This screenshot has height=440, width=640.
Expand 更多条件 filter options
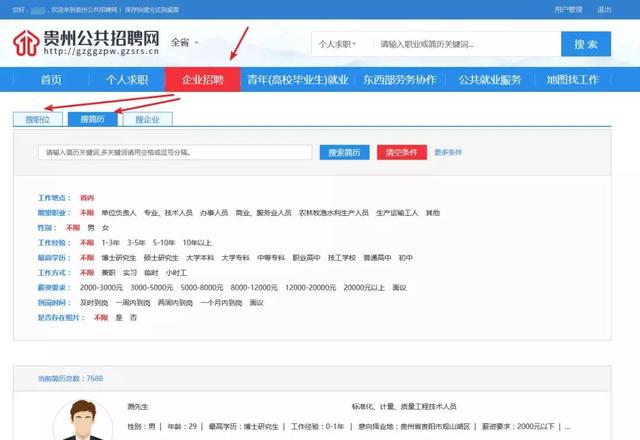coord(448,153)
